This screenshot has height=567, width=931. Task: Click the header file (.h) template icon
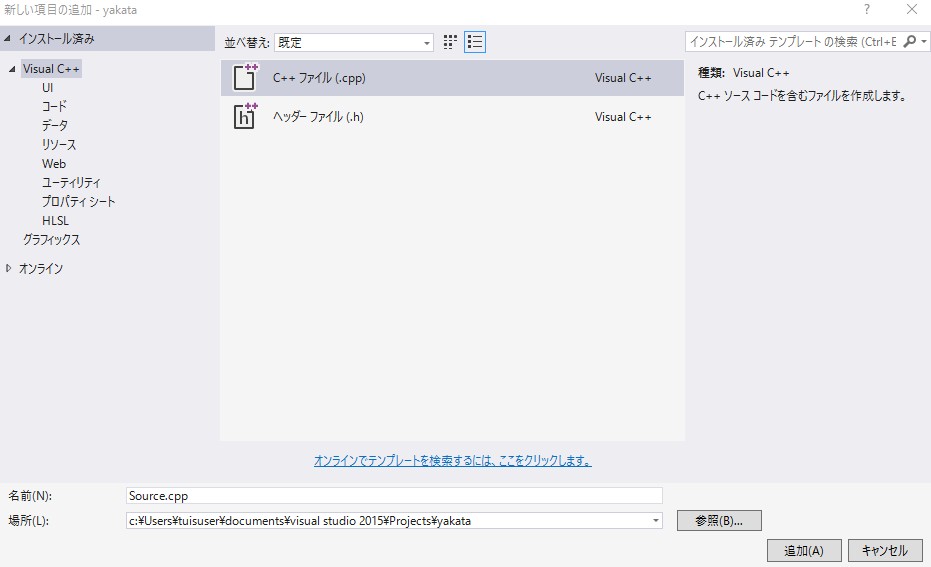pos(245,116)
